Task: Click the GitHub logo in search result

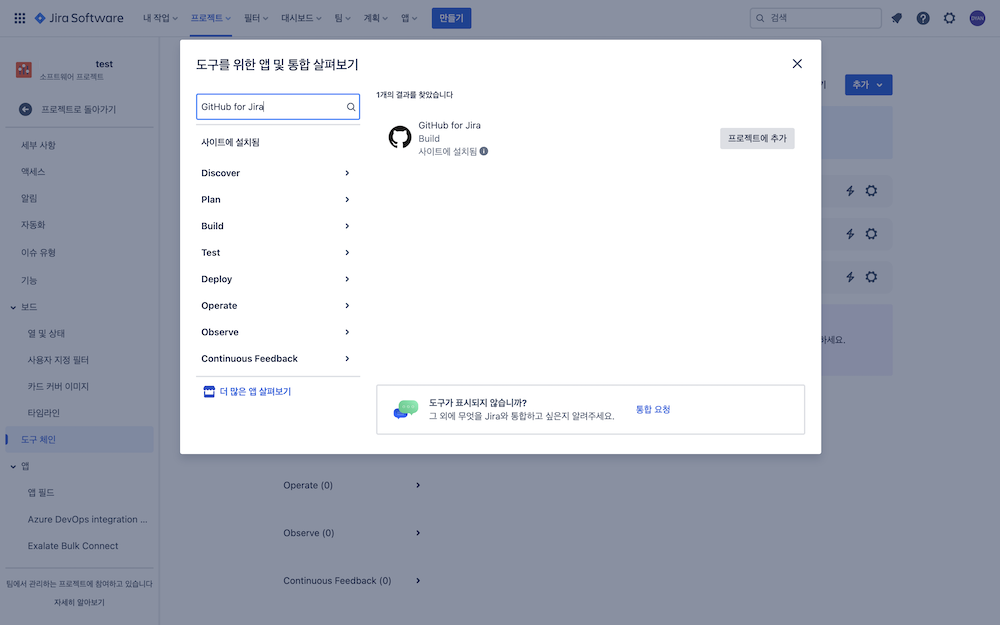Action: click(400, 137)
